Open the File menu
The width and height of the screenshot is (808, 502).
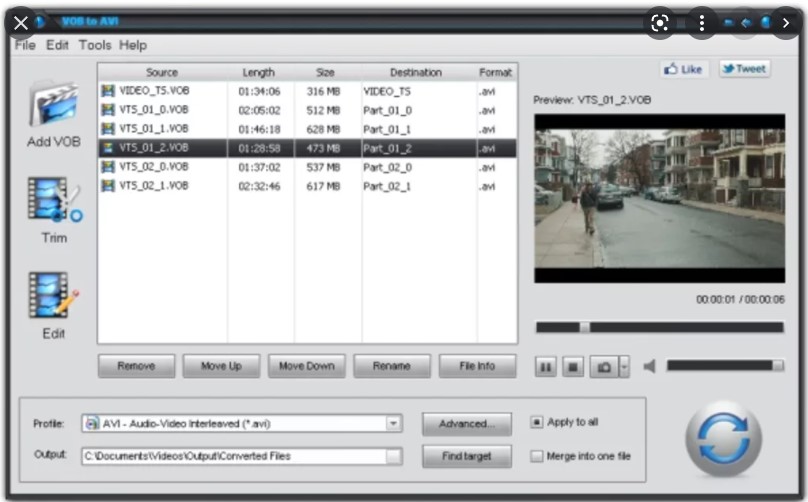tap(25, 45)
